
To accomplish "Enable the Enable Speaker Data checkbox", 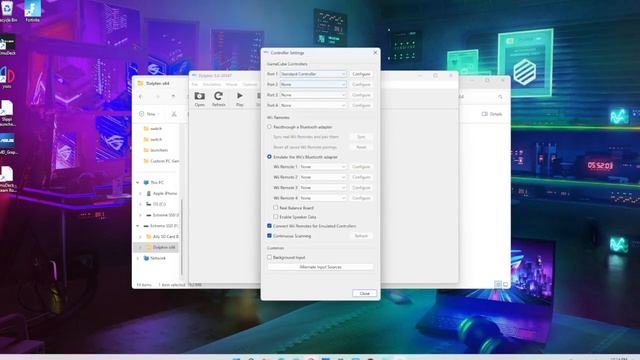I will click(x=276, y=217).
